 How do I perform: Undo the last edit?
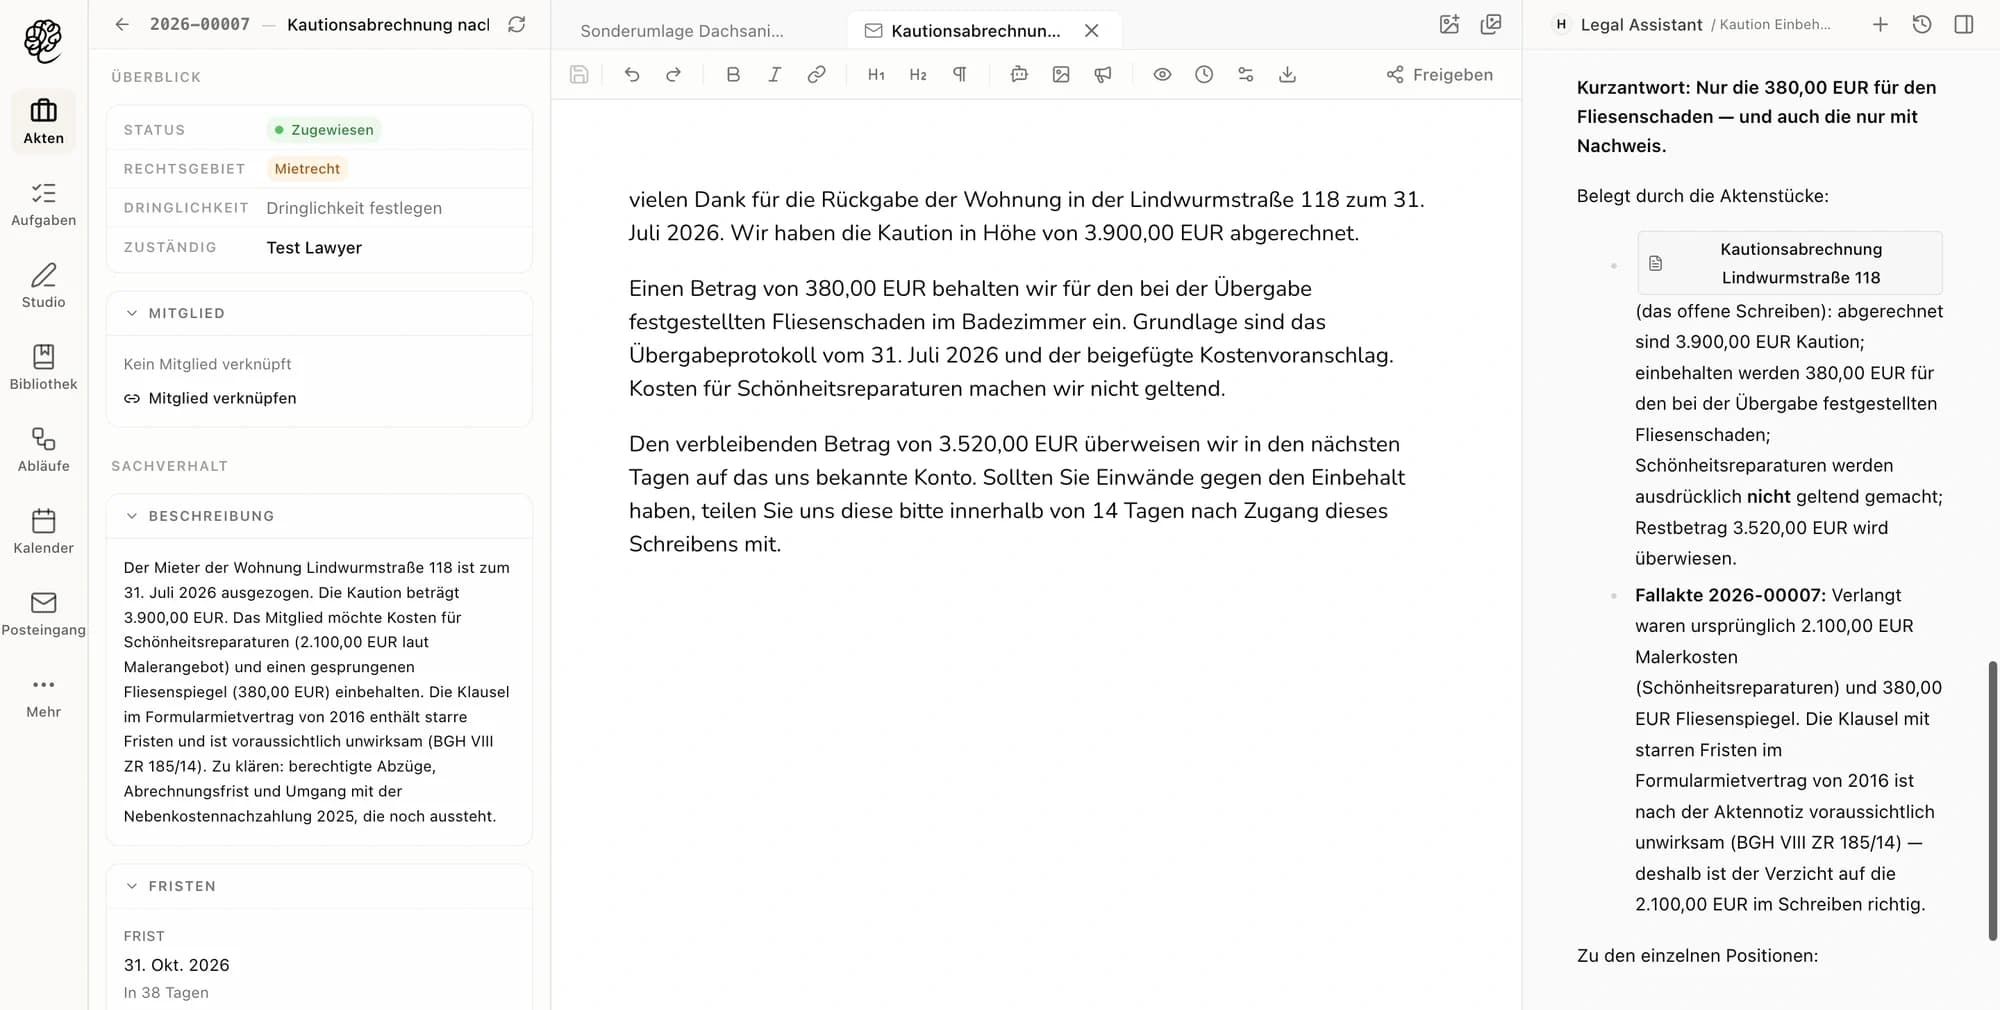[x=631, y=74]
